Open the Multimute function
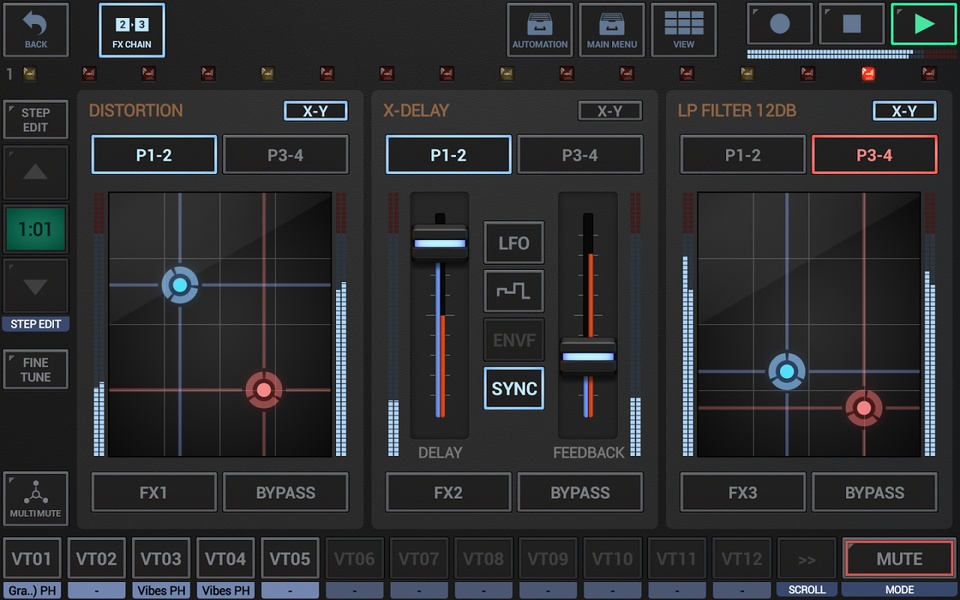Viewport: 960px width, 600px height. click(36, 498)
